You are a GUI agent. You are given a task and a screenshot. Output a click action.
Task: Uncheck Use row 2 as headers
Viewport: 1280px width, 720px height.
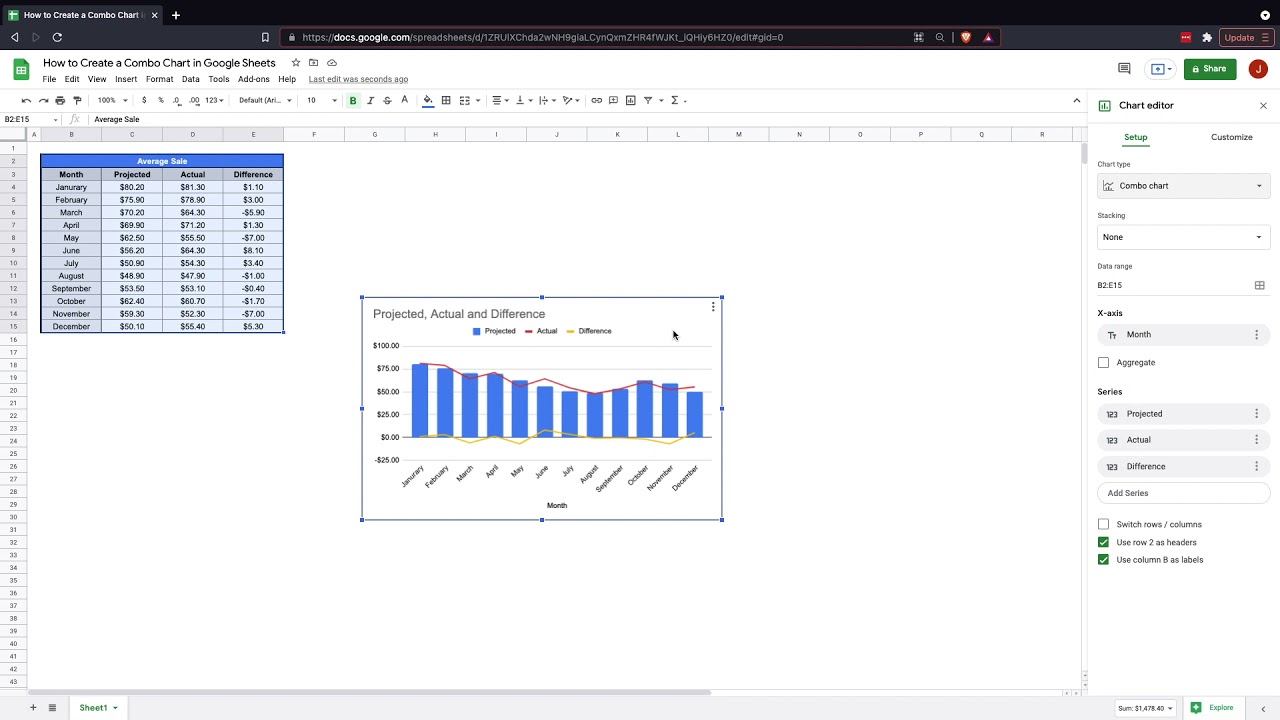point(1104,542)
